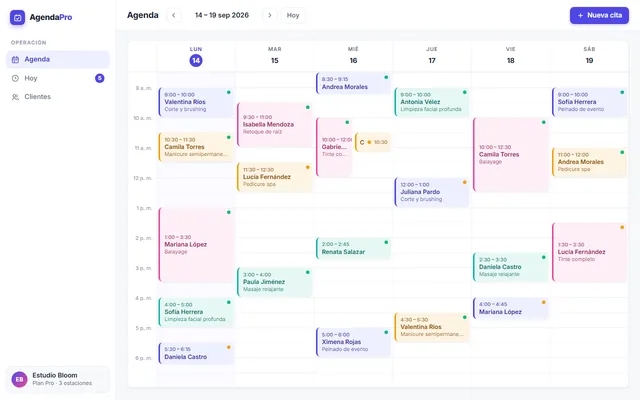640x400 pixels.
Task: Select Tuesday 15 day header
Action: coord(275,56)
